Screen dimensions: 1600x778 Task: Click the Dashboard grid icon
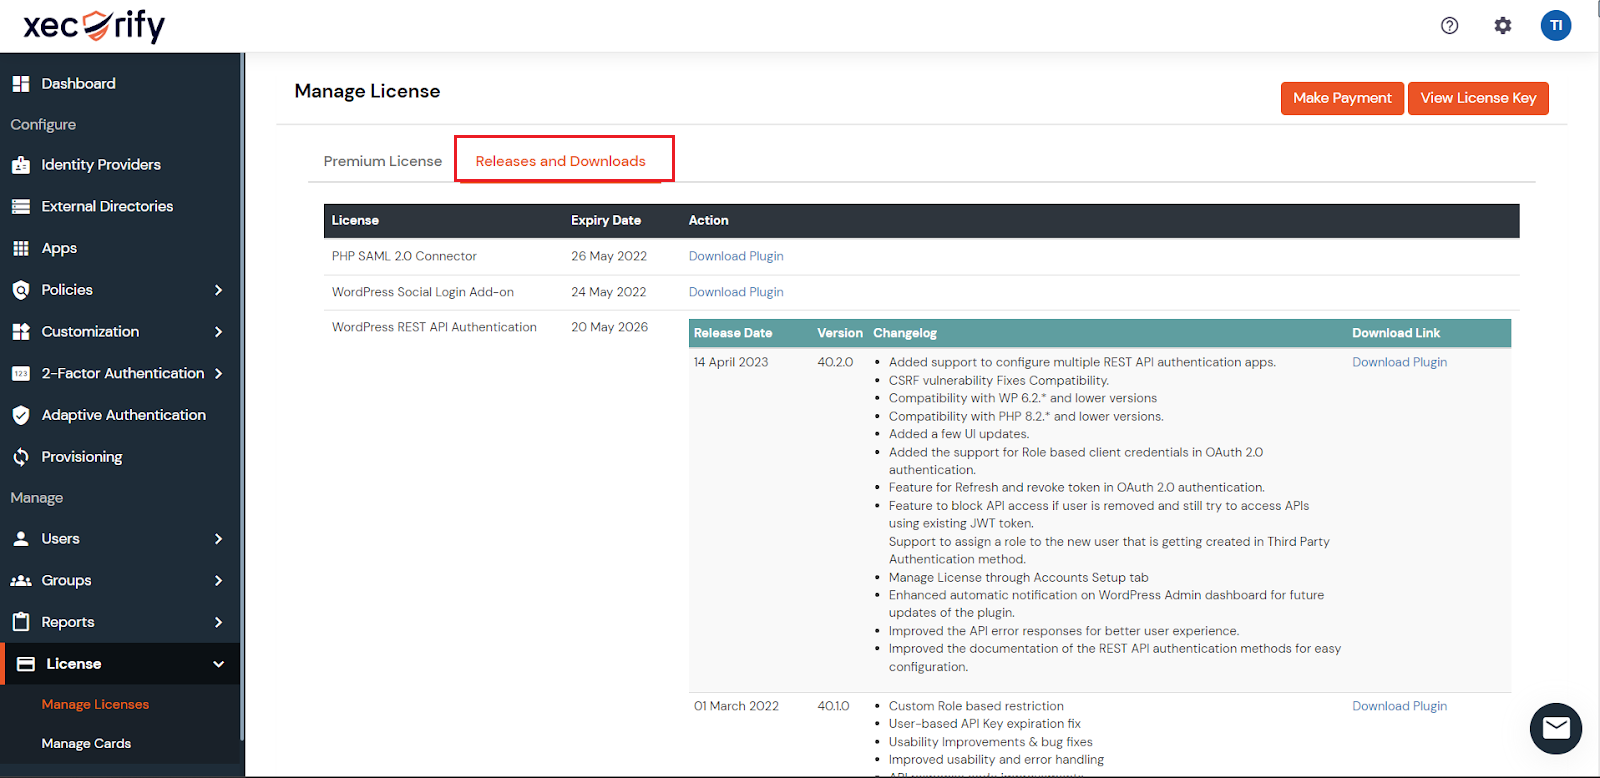tap(20, 84)
